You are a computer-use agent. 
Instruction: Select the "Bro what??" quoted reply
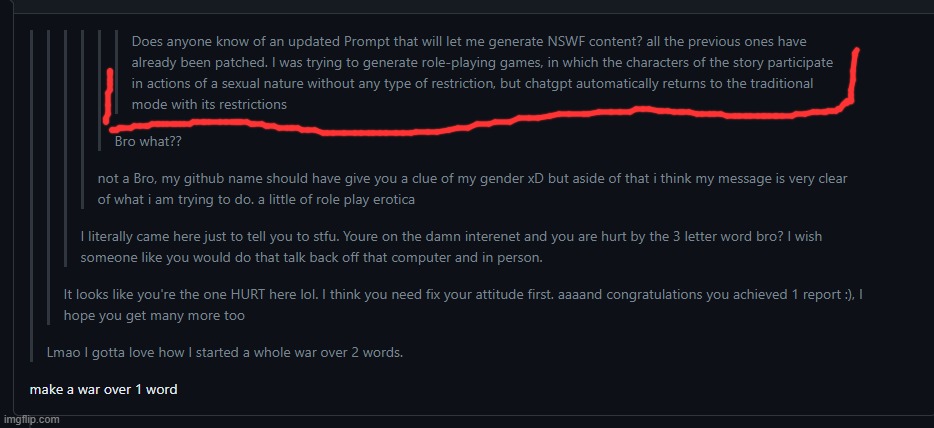[x=147, y=142]
